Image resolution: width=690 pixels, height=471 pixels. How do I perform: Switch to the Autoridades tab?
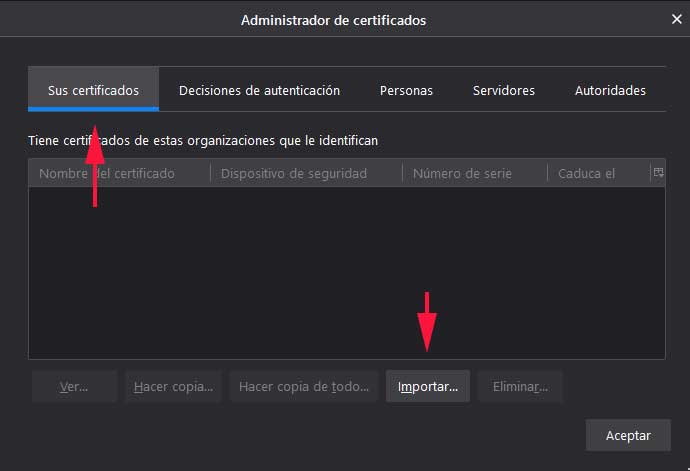610,90
